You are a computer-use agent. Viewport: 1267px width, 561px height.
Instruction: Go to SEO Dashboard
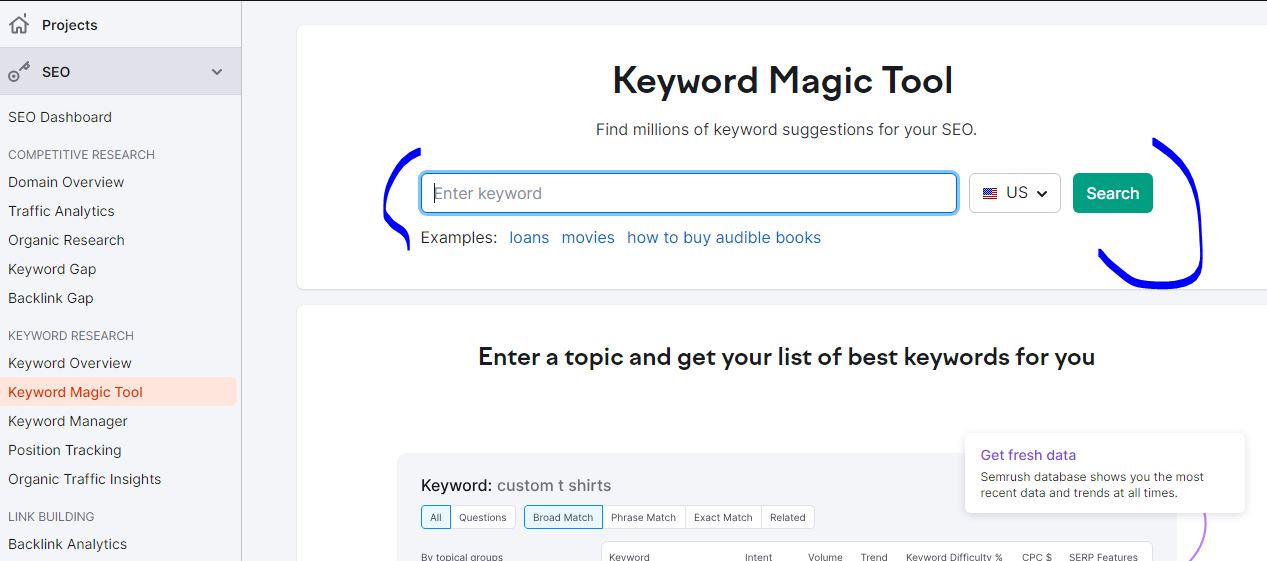pyautogui.click(x=60, y=117)
